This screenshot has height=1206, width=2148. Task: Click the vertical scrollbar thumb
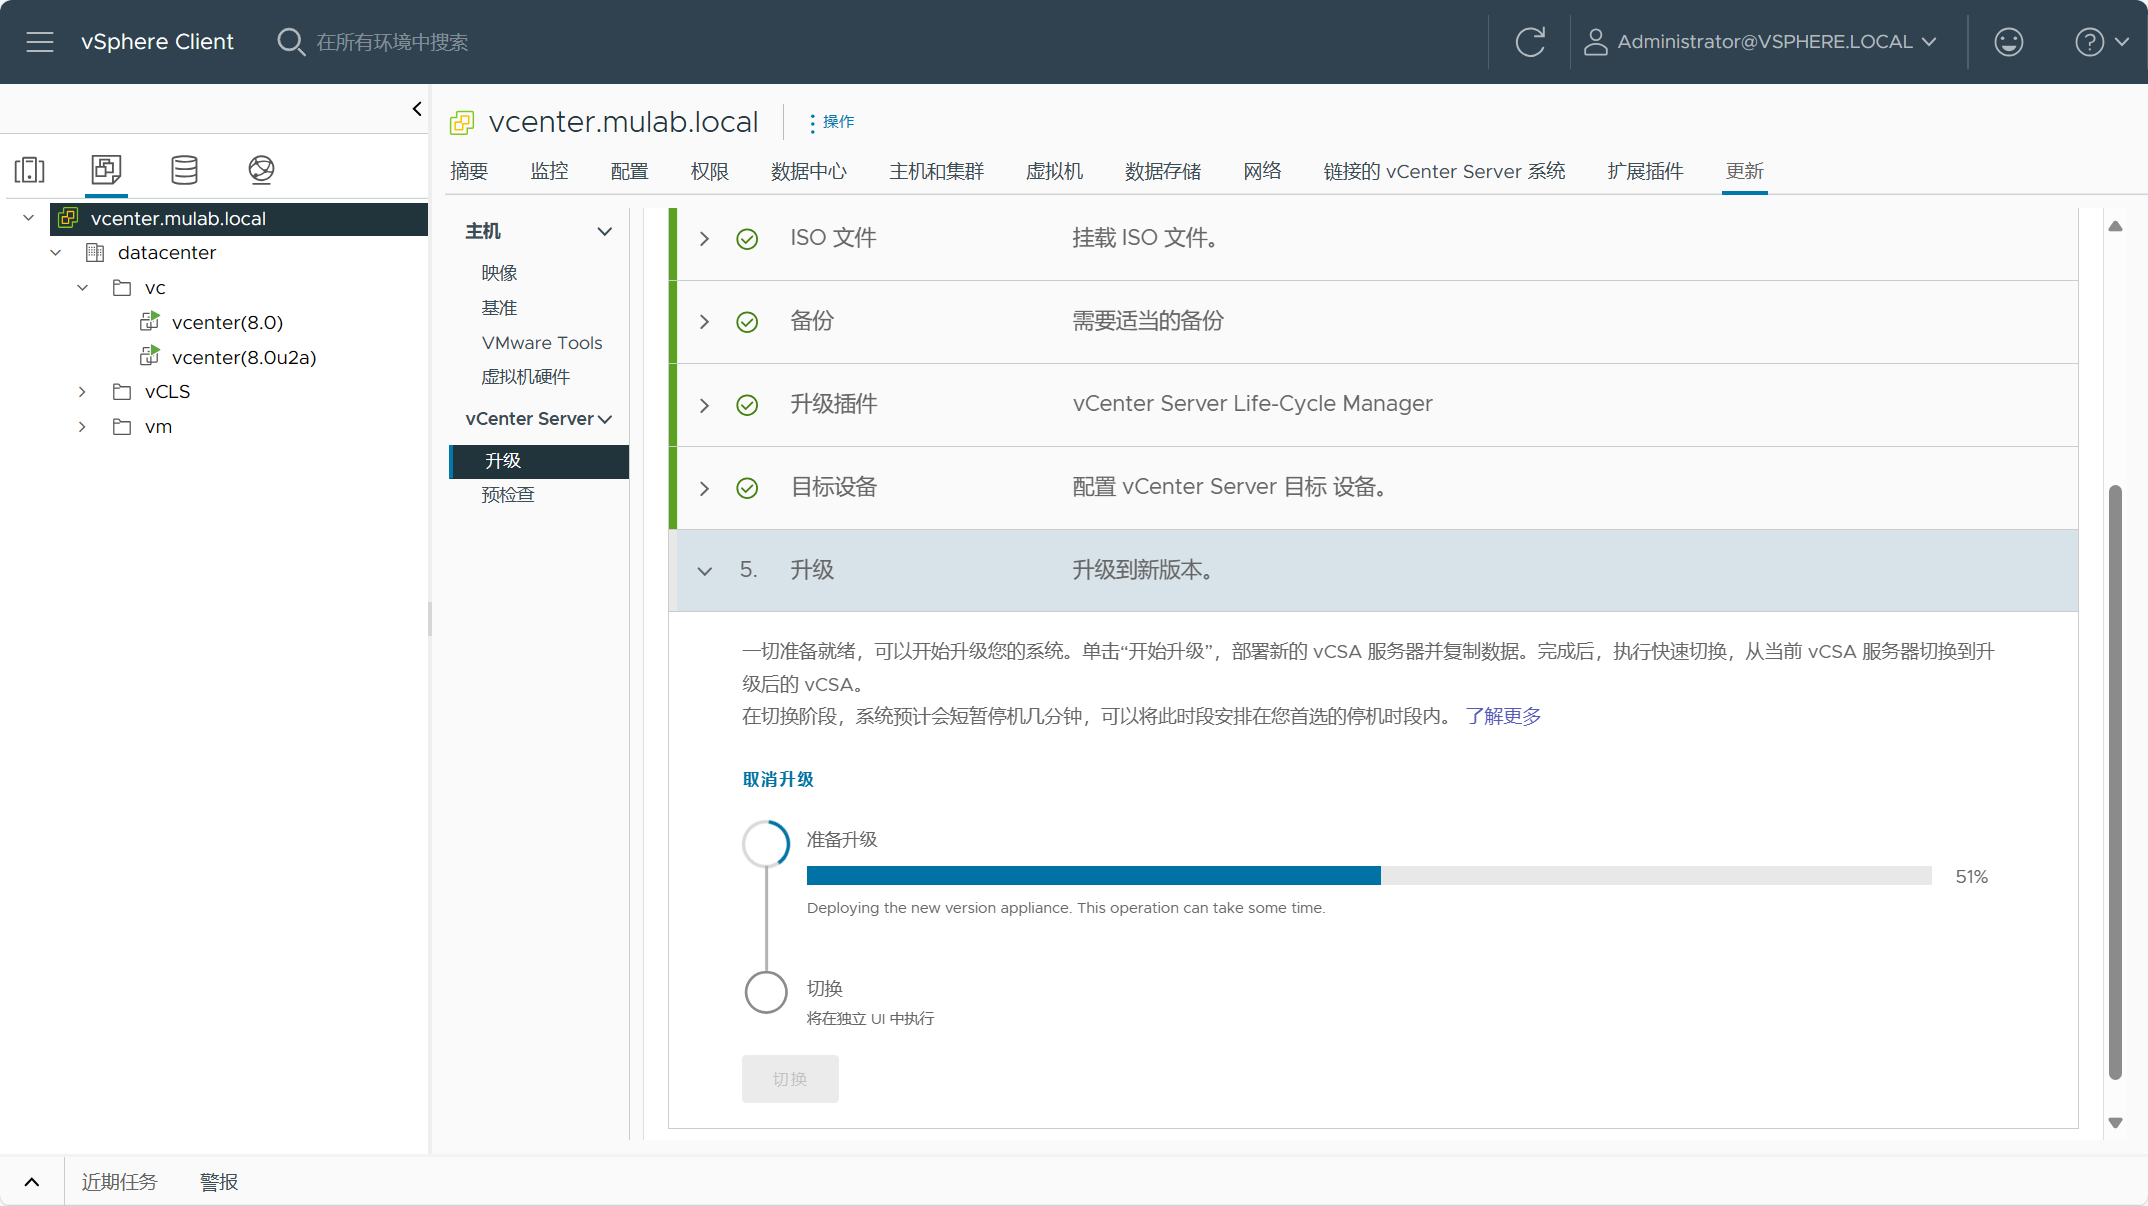pyautogui.click(x=2115, y=781)
